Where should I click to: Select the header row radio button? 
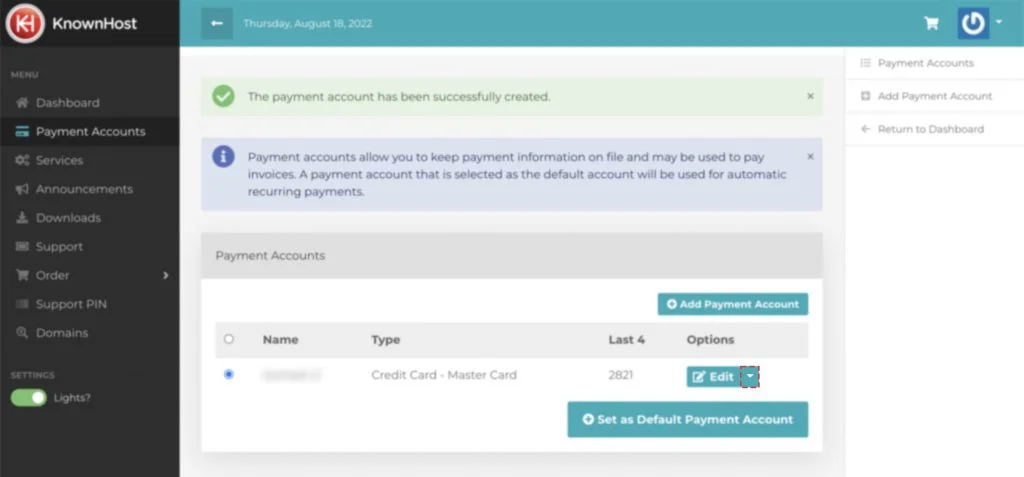click(229, 339)
